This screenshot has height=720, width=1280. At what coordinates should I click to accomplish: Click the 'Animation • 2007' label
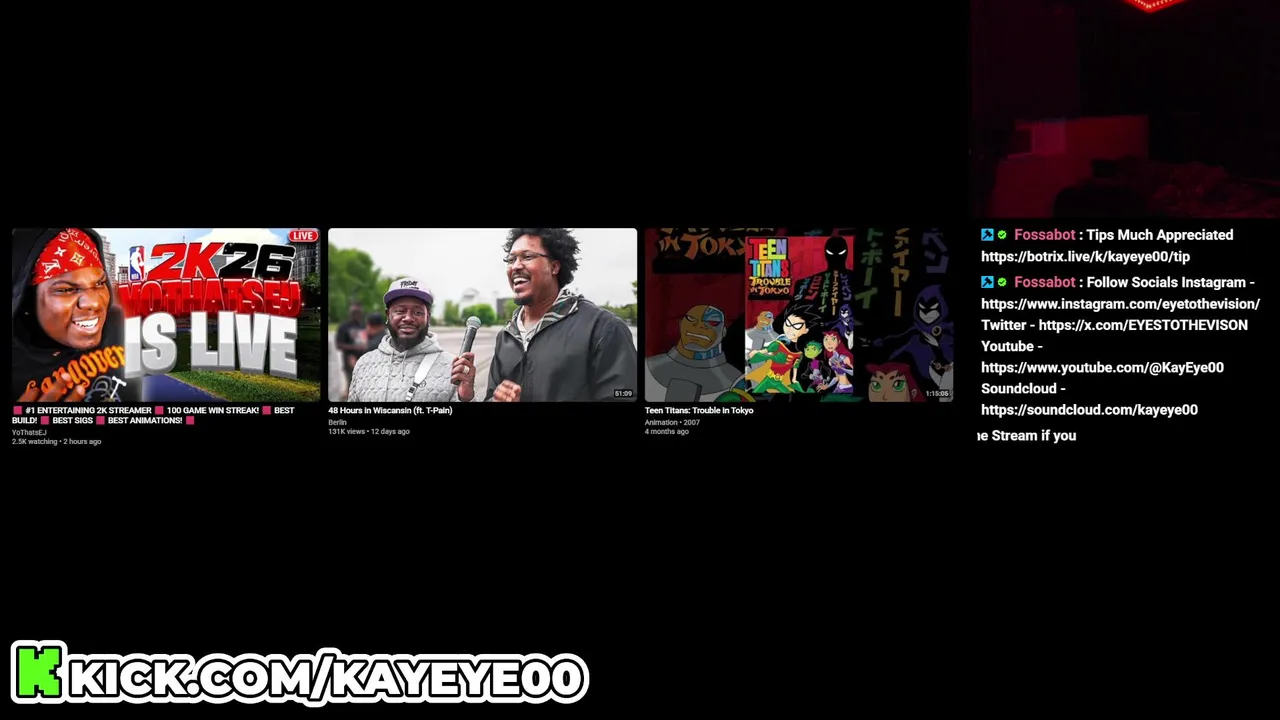(x=672, y=422)
